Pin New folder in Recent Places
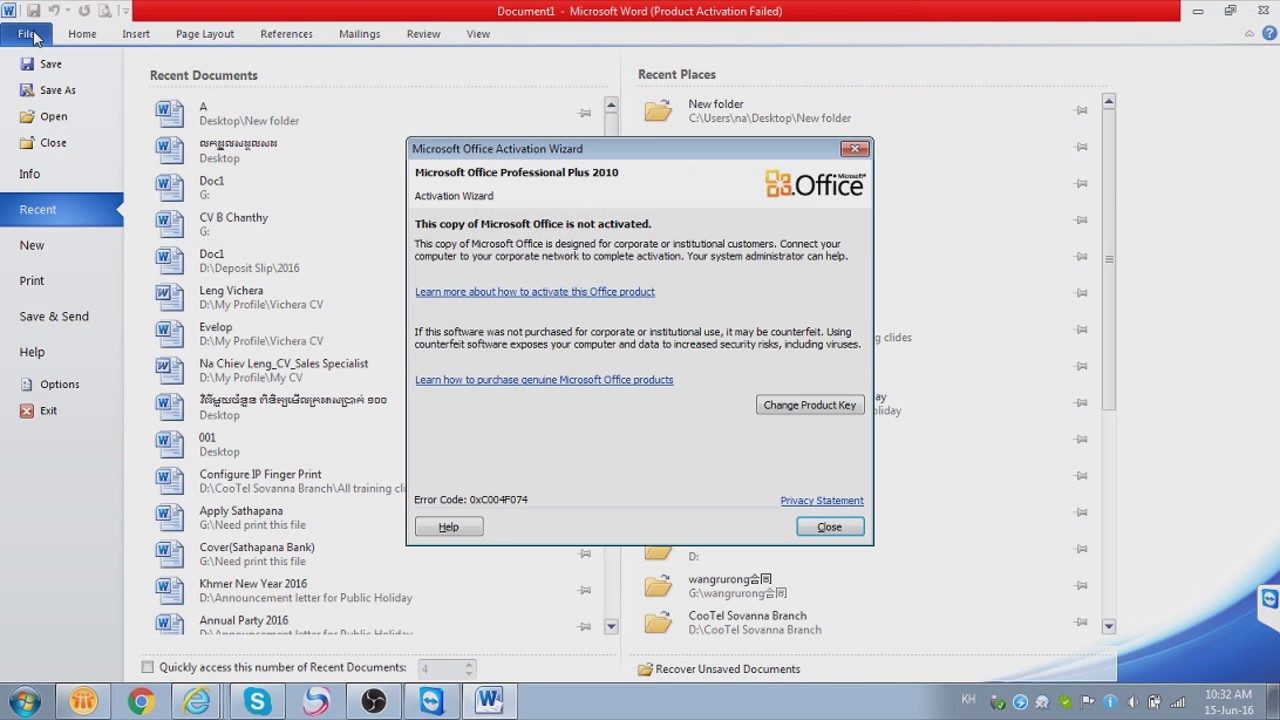 coord(1081,111)
